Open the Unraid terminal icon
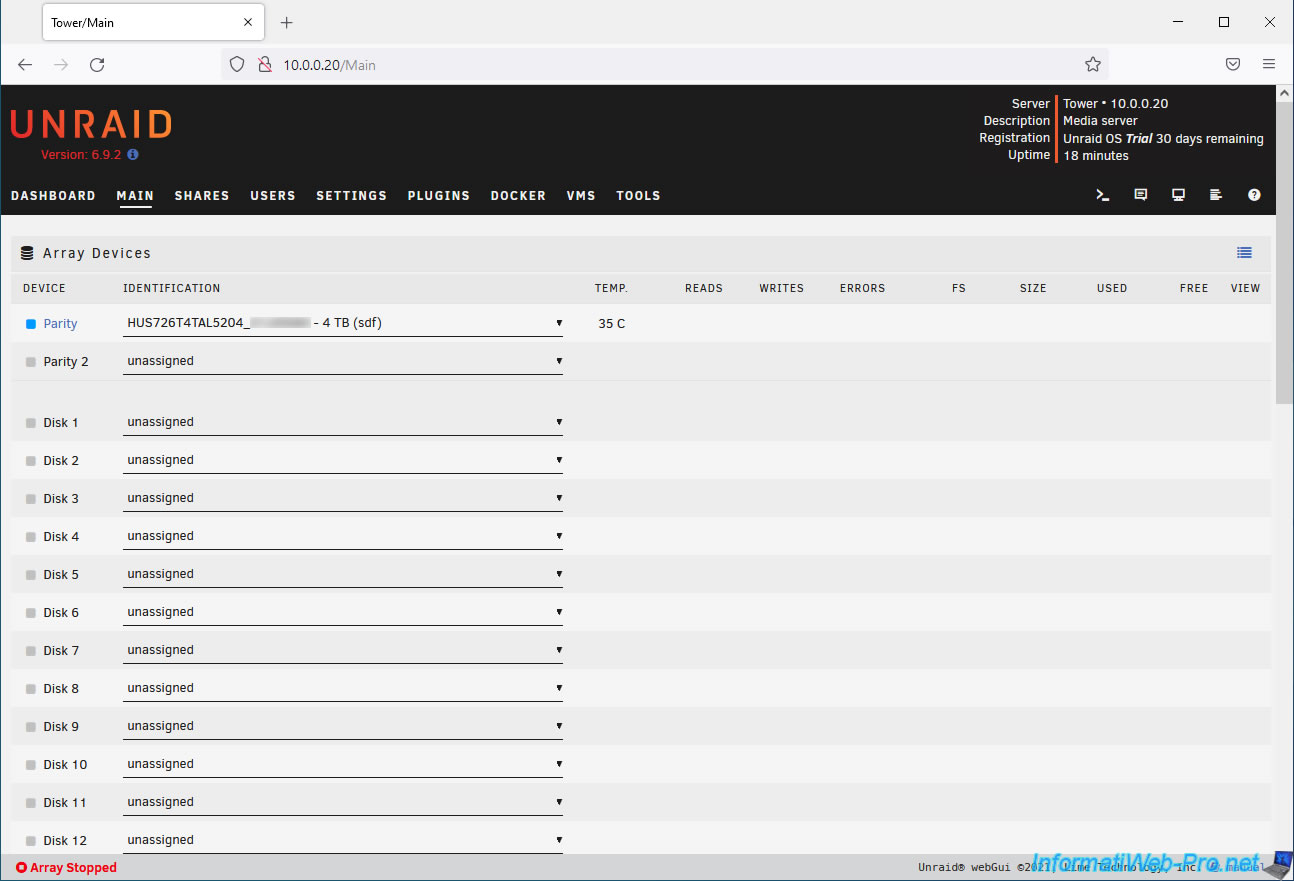This screenshot has width=1294, height=881. pyautogui.click(x=1103, y=195)
